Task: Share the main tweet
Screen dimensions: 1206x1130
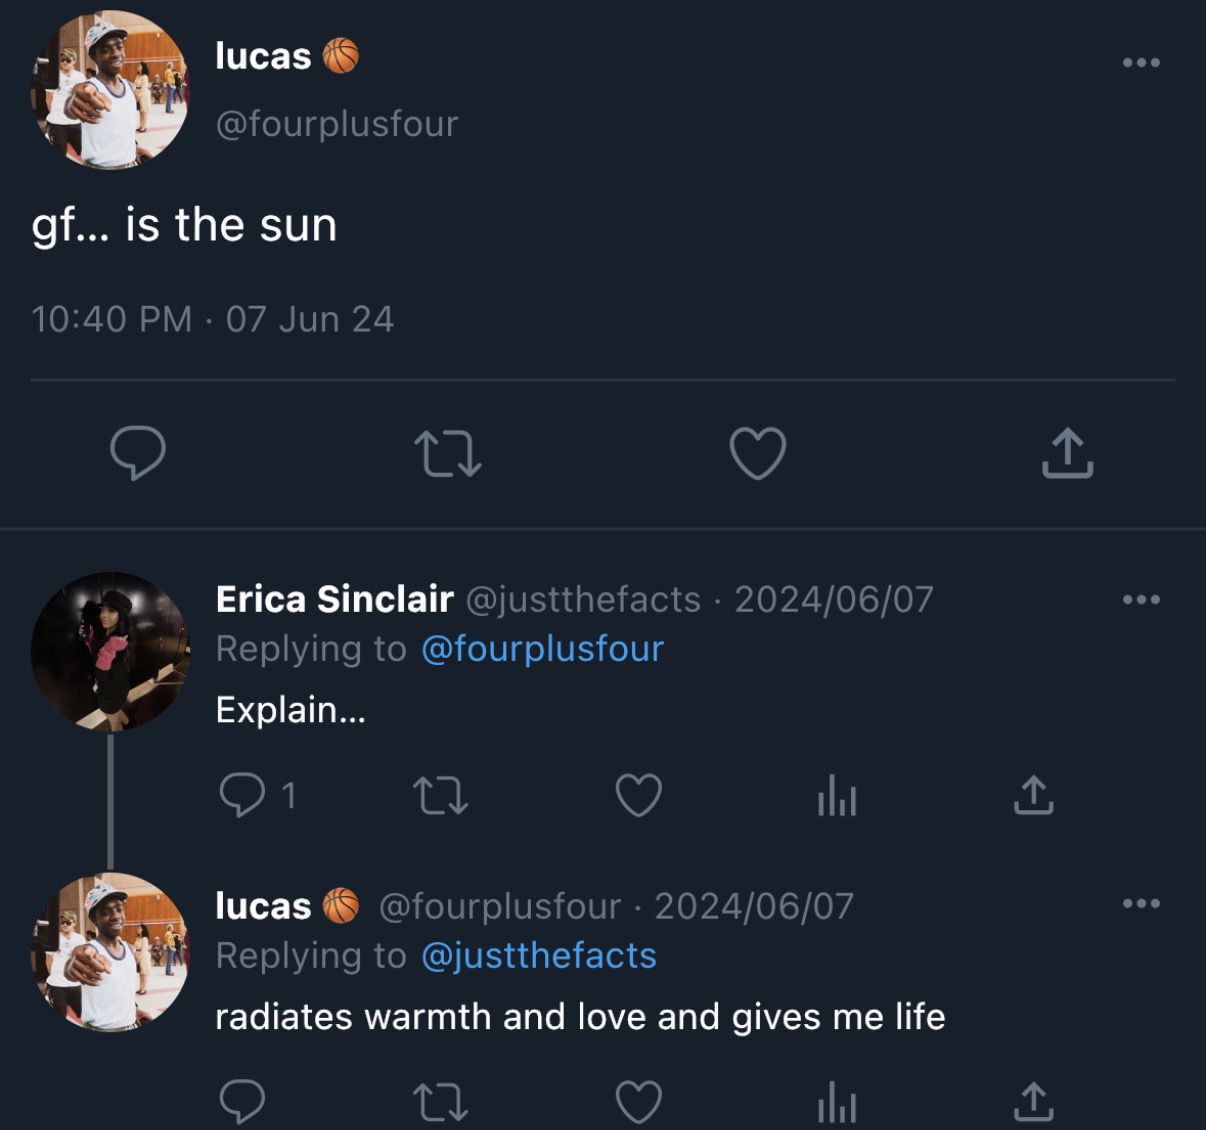Action: 1067,453
